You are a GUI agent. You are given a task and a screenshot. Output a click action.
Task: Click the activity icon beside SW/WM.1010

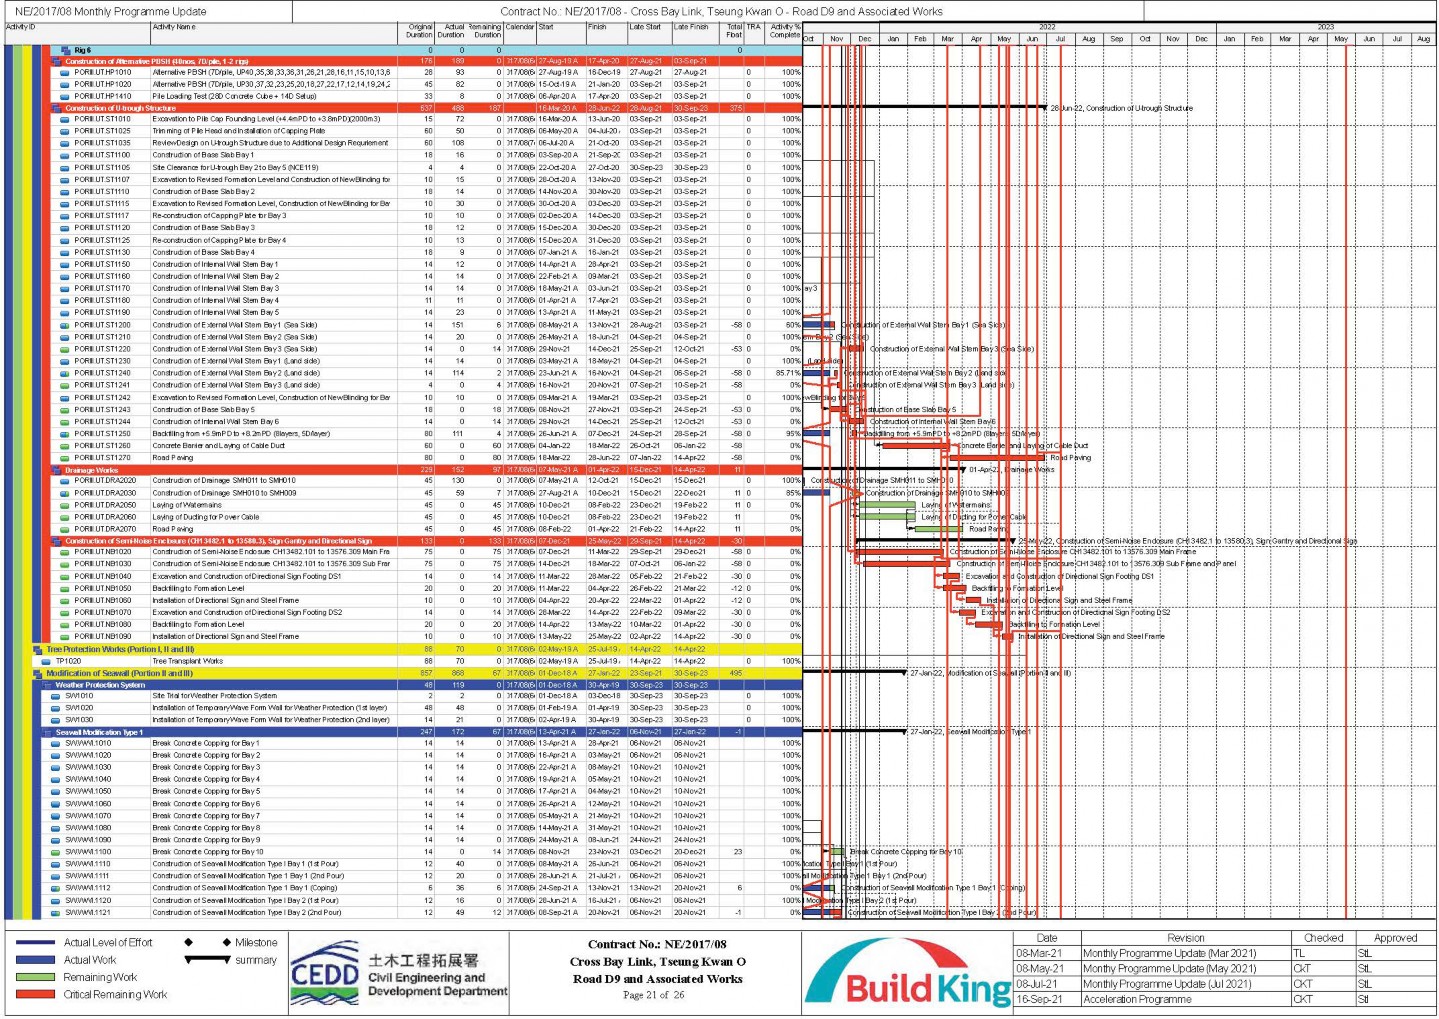point(56,744)
